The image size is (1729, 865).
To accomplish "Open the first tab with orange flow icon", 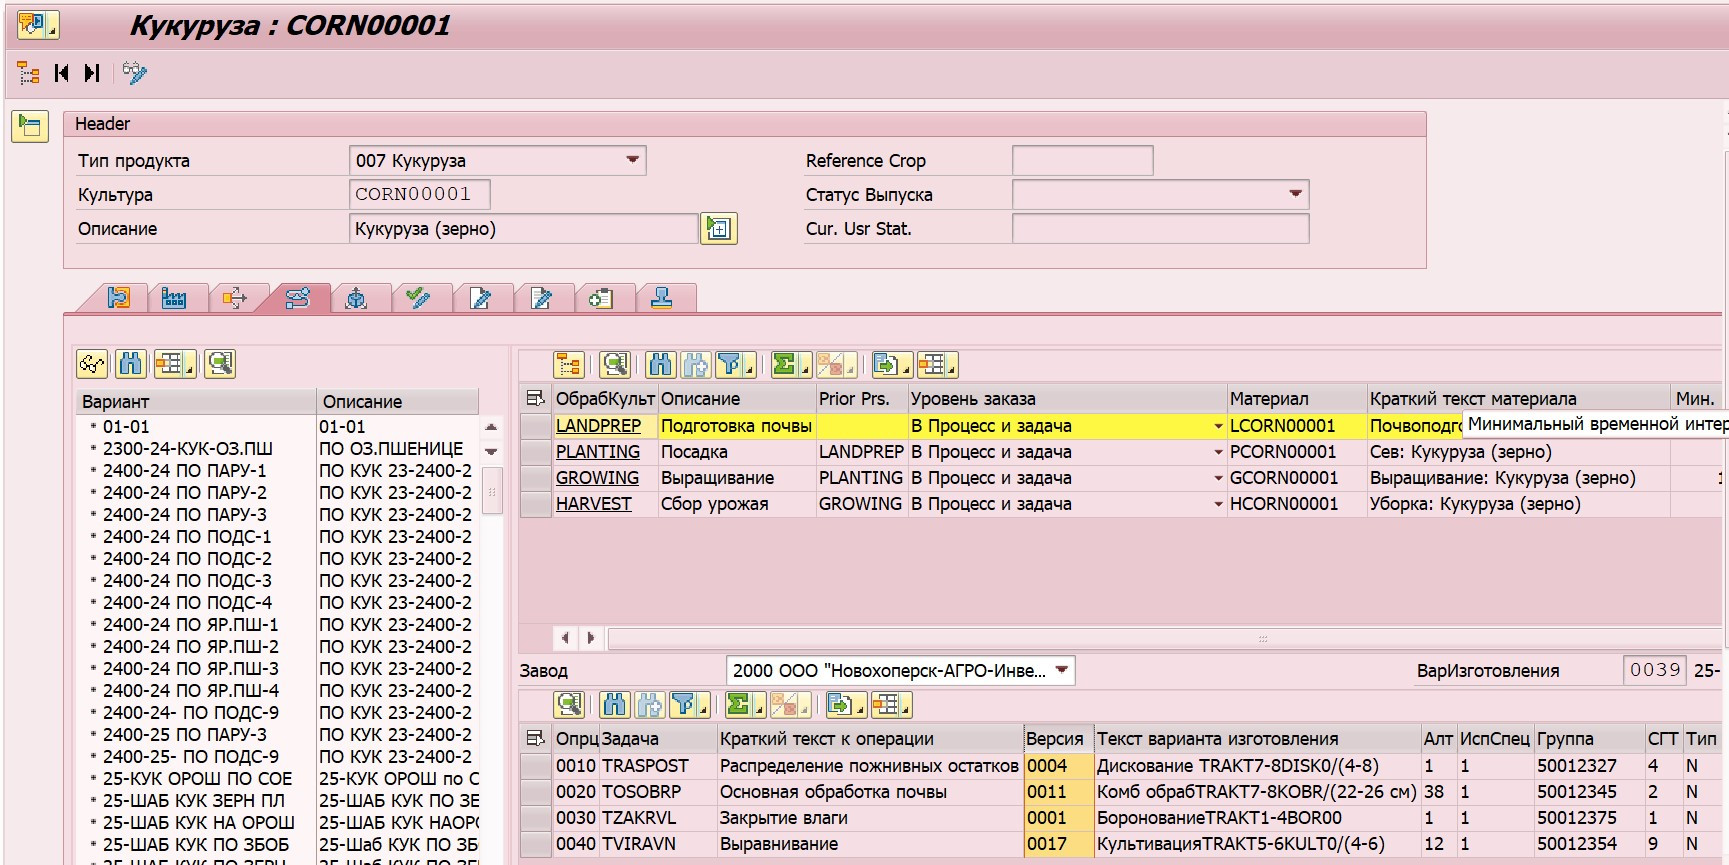I will pyautogui.click(x=119, y=298).
